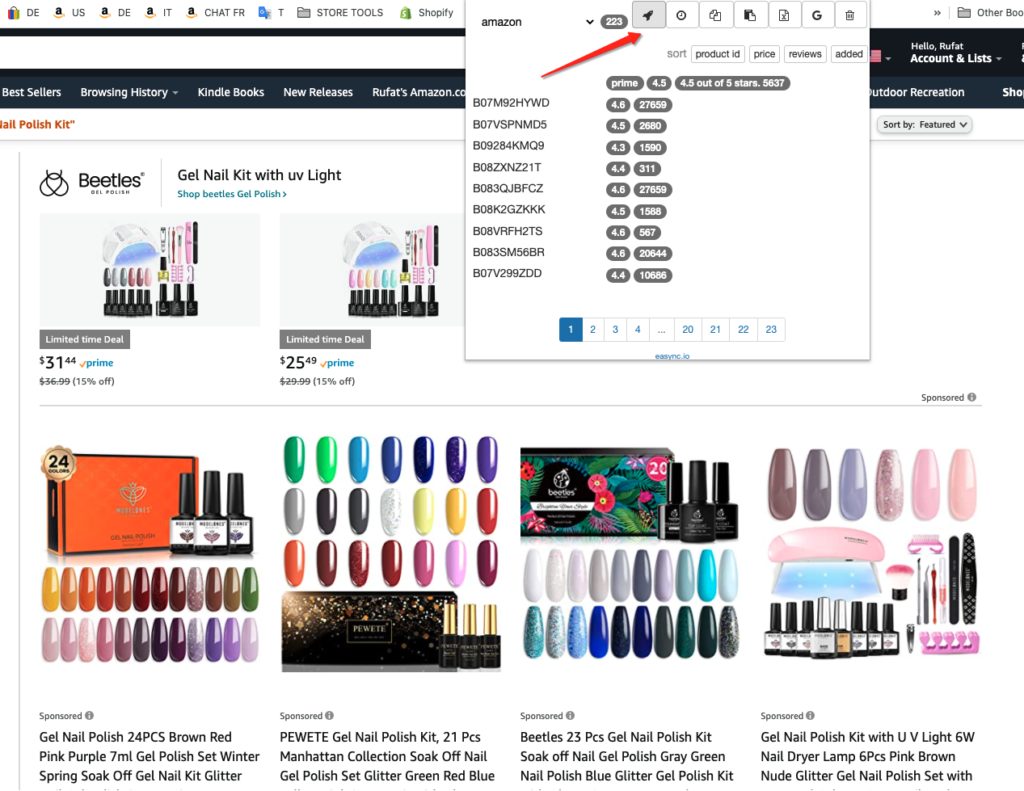Click the paste clipboard icon button
This screenshot has width=1024, height=791.
750,15
